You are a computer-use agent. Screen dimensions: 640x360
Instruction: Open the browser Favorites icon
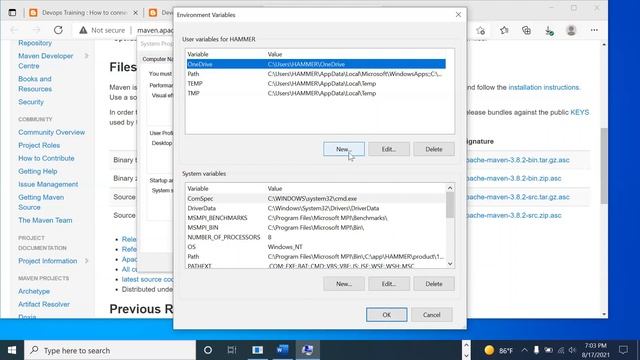point(504,30)
